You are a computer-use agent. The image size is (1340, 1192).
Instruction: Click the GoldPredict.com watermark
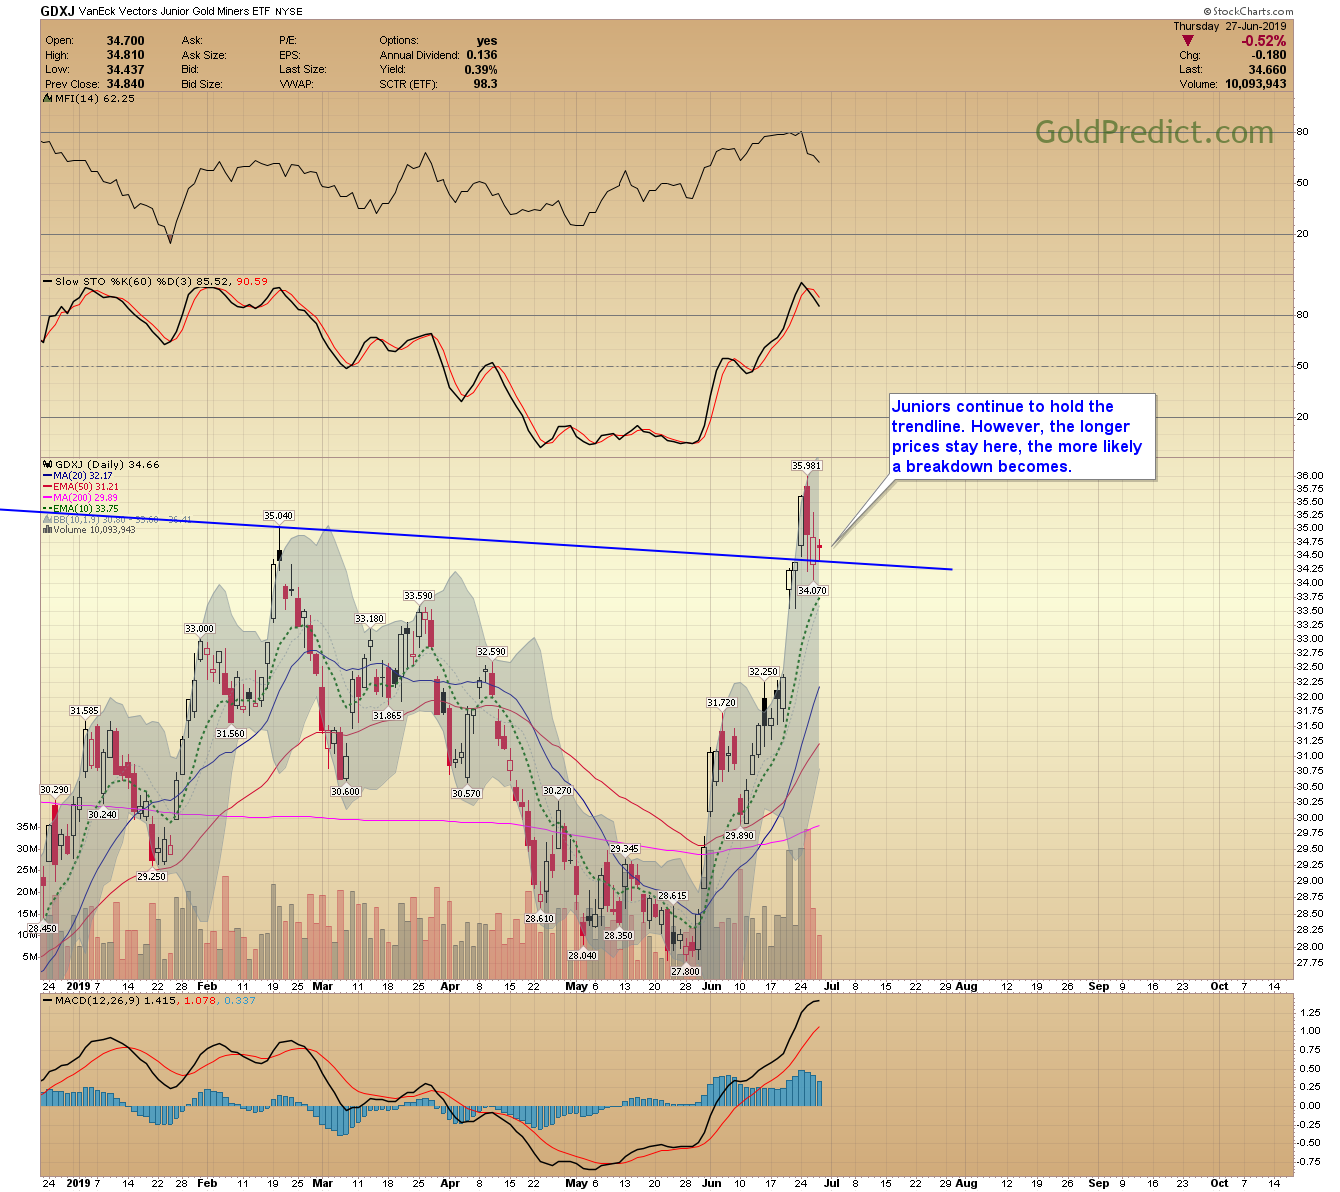[1154, 132]
